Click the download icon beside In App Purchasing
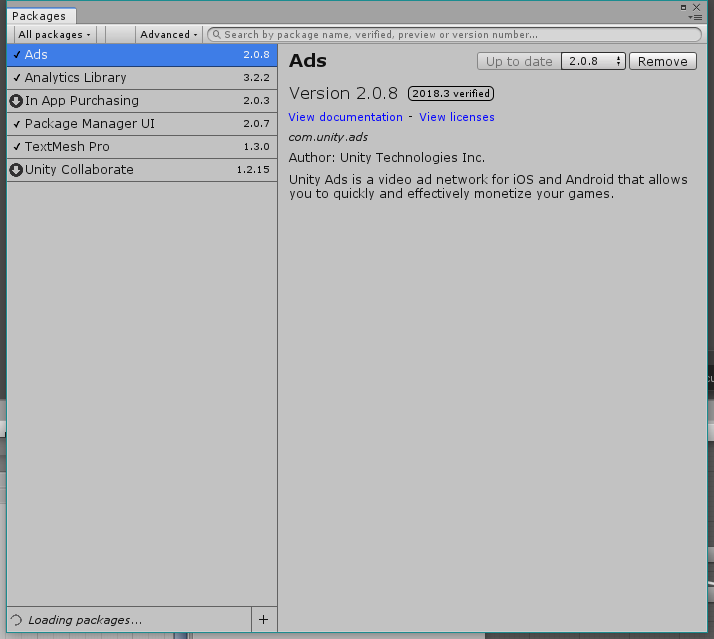Screen dimensions: 714x639 [16, 101]
